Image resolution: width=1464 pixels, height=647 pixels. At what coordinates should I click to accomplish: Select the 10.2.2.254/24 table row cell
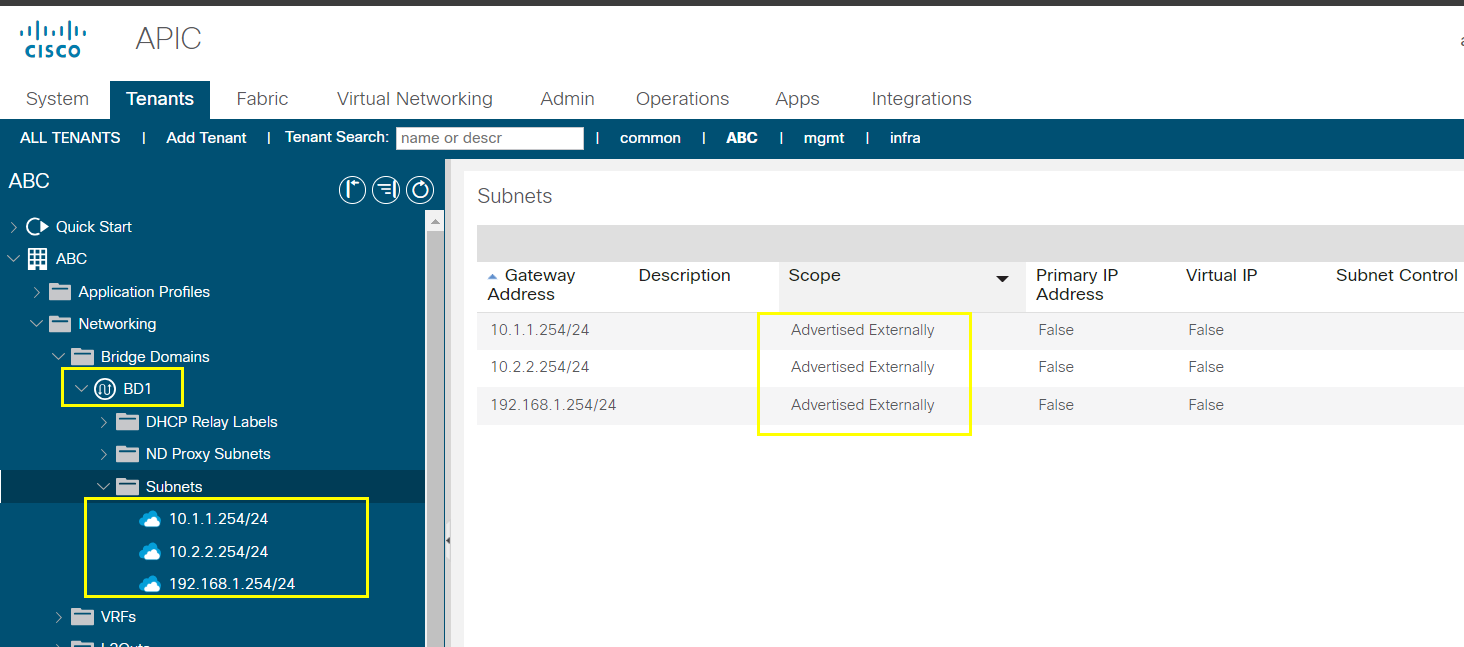539,367
